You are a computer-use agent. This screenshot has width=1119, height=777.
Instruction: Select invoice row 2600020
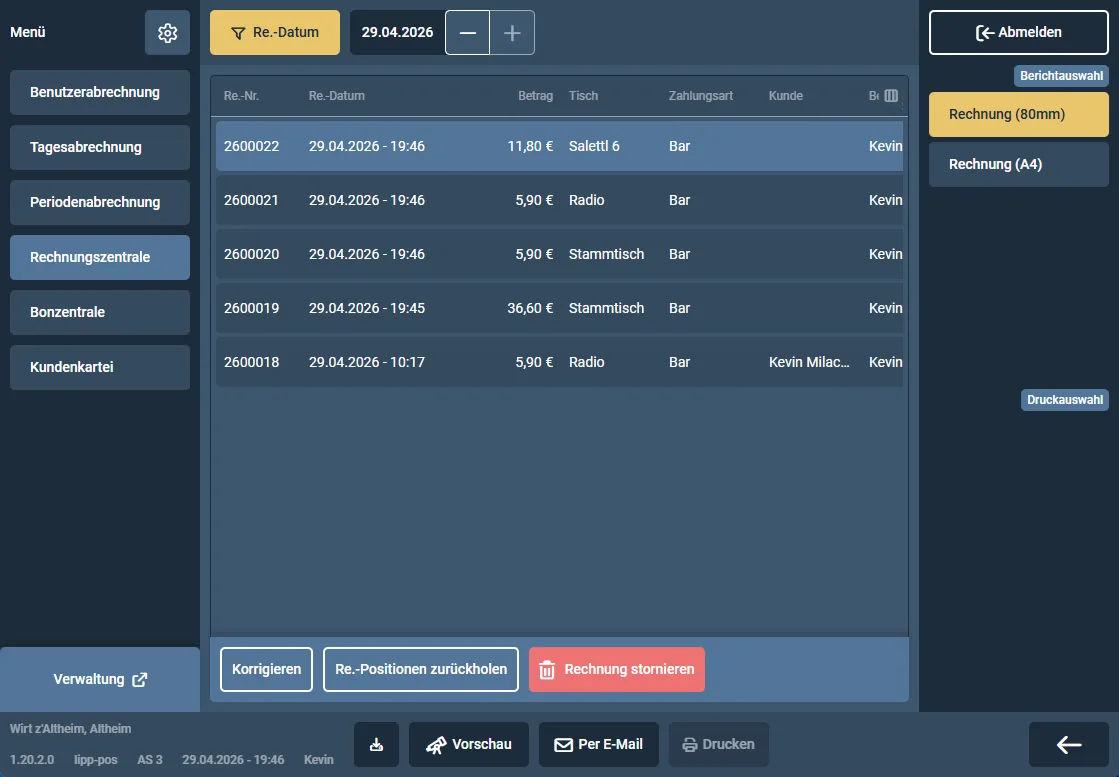[x=560, y=254]
